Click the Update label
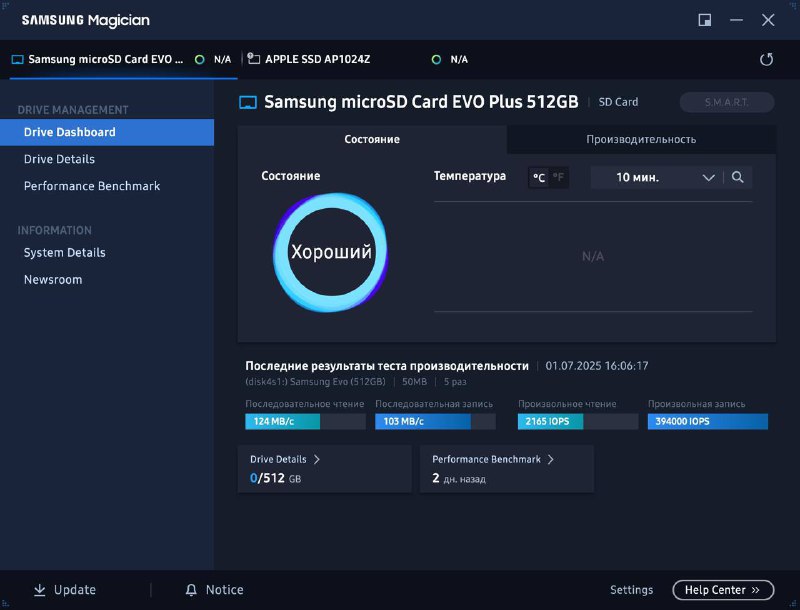 (75, 590)
